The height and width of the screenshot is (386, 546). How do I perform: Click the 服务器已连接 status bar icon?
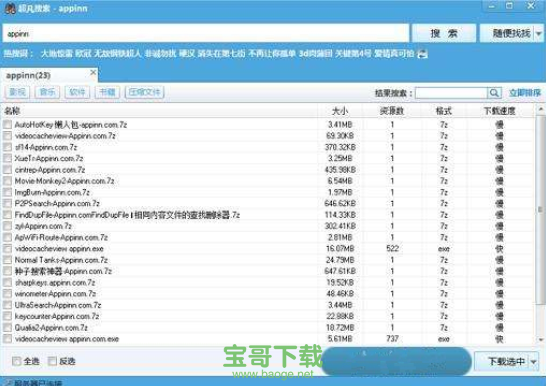tap(8, 383)
